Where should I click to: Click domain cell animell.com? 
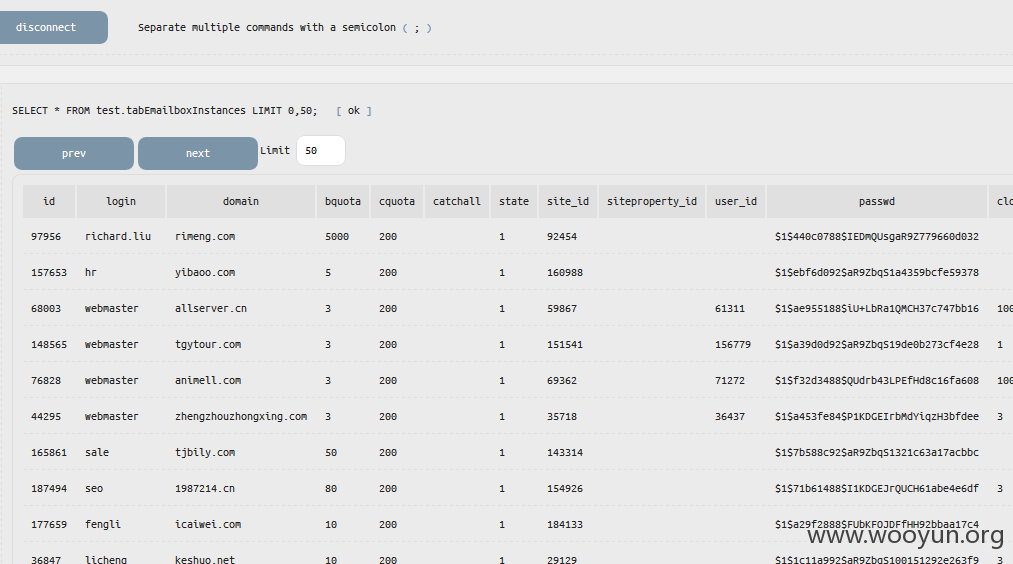point(208,381)
